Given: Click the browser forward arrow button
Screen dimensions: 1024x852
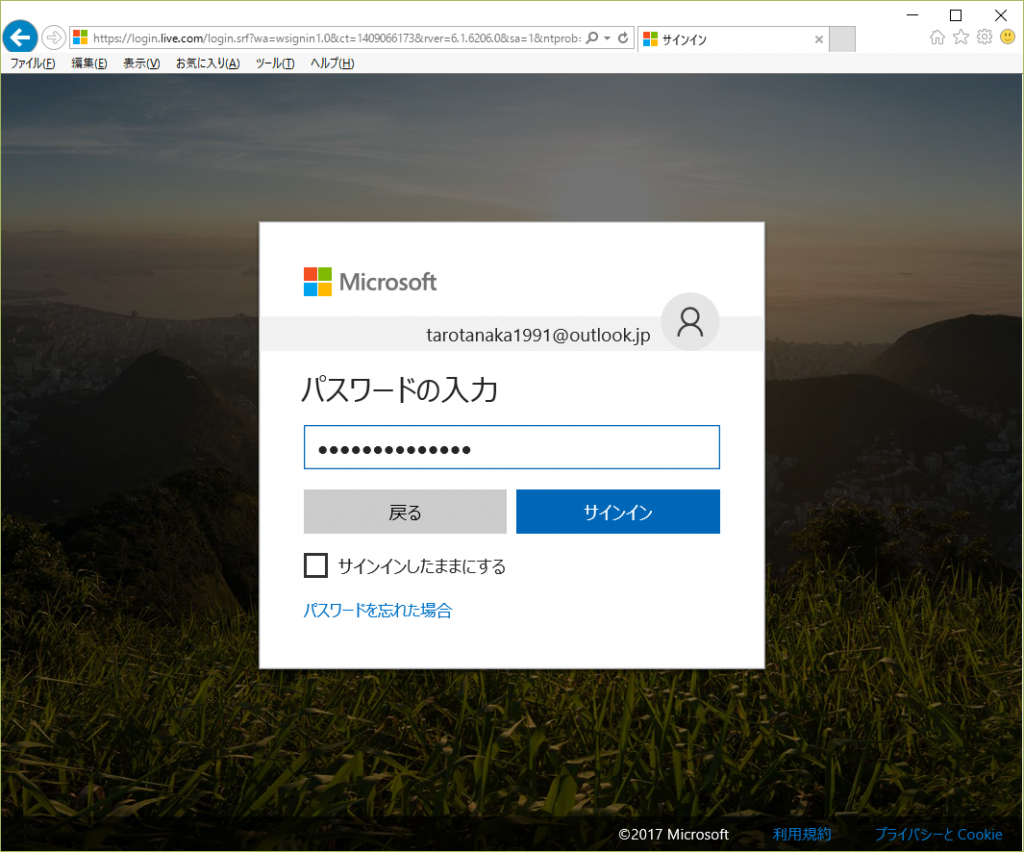Looking at the screenshot, I should point(54,38).
